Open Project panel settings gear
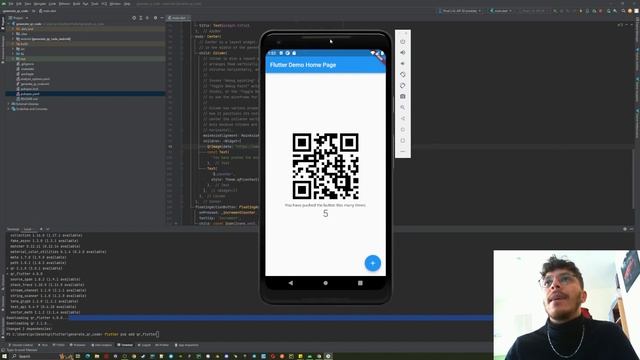 (x=155, y=18)
